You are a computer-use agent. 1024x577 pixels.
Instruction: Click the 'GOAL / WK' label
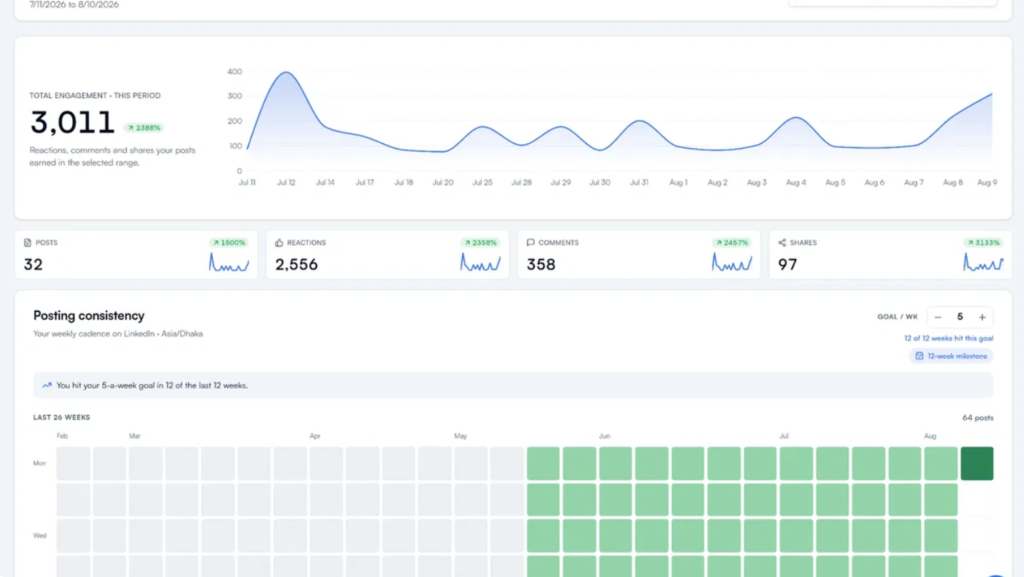(897, 317)
